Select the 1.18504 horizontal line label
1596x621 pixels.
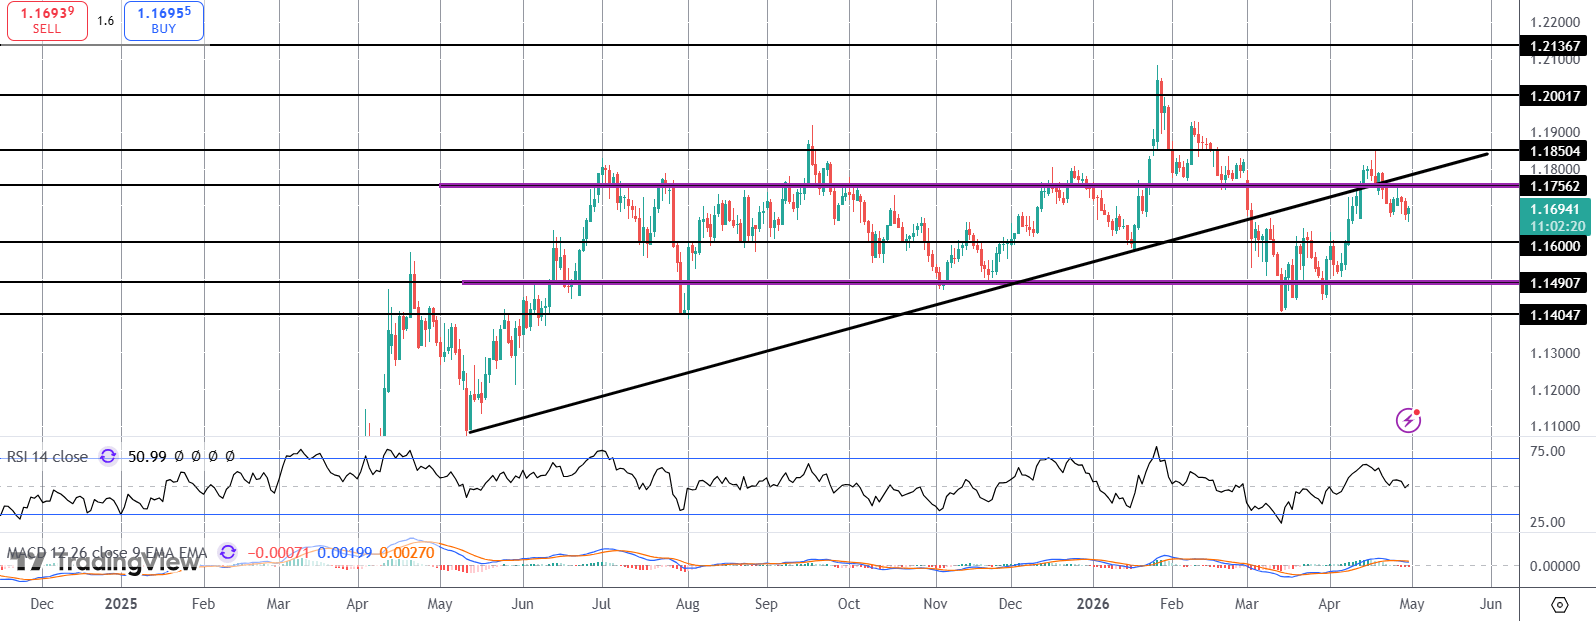[1555, 151]
